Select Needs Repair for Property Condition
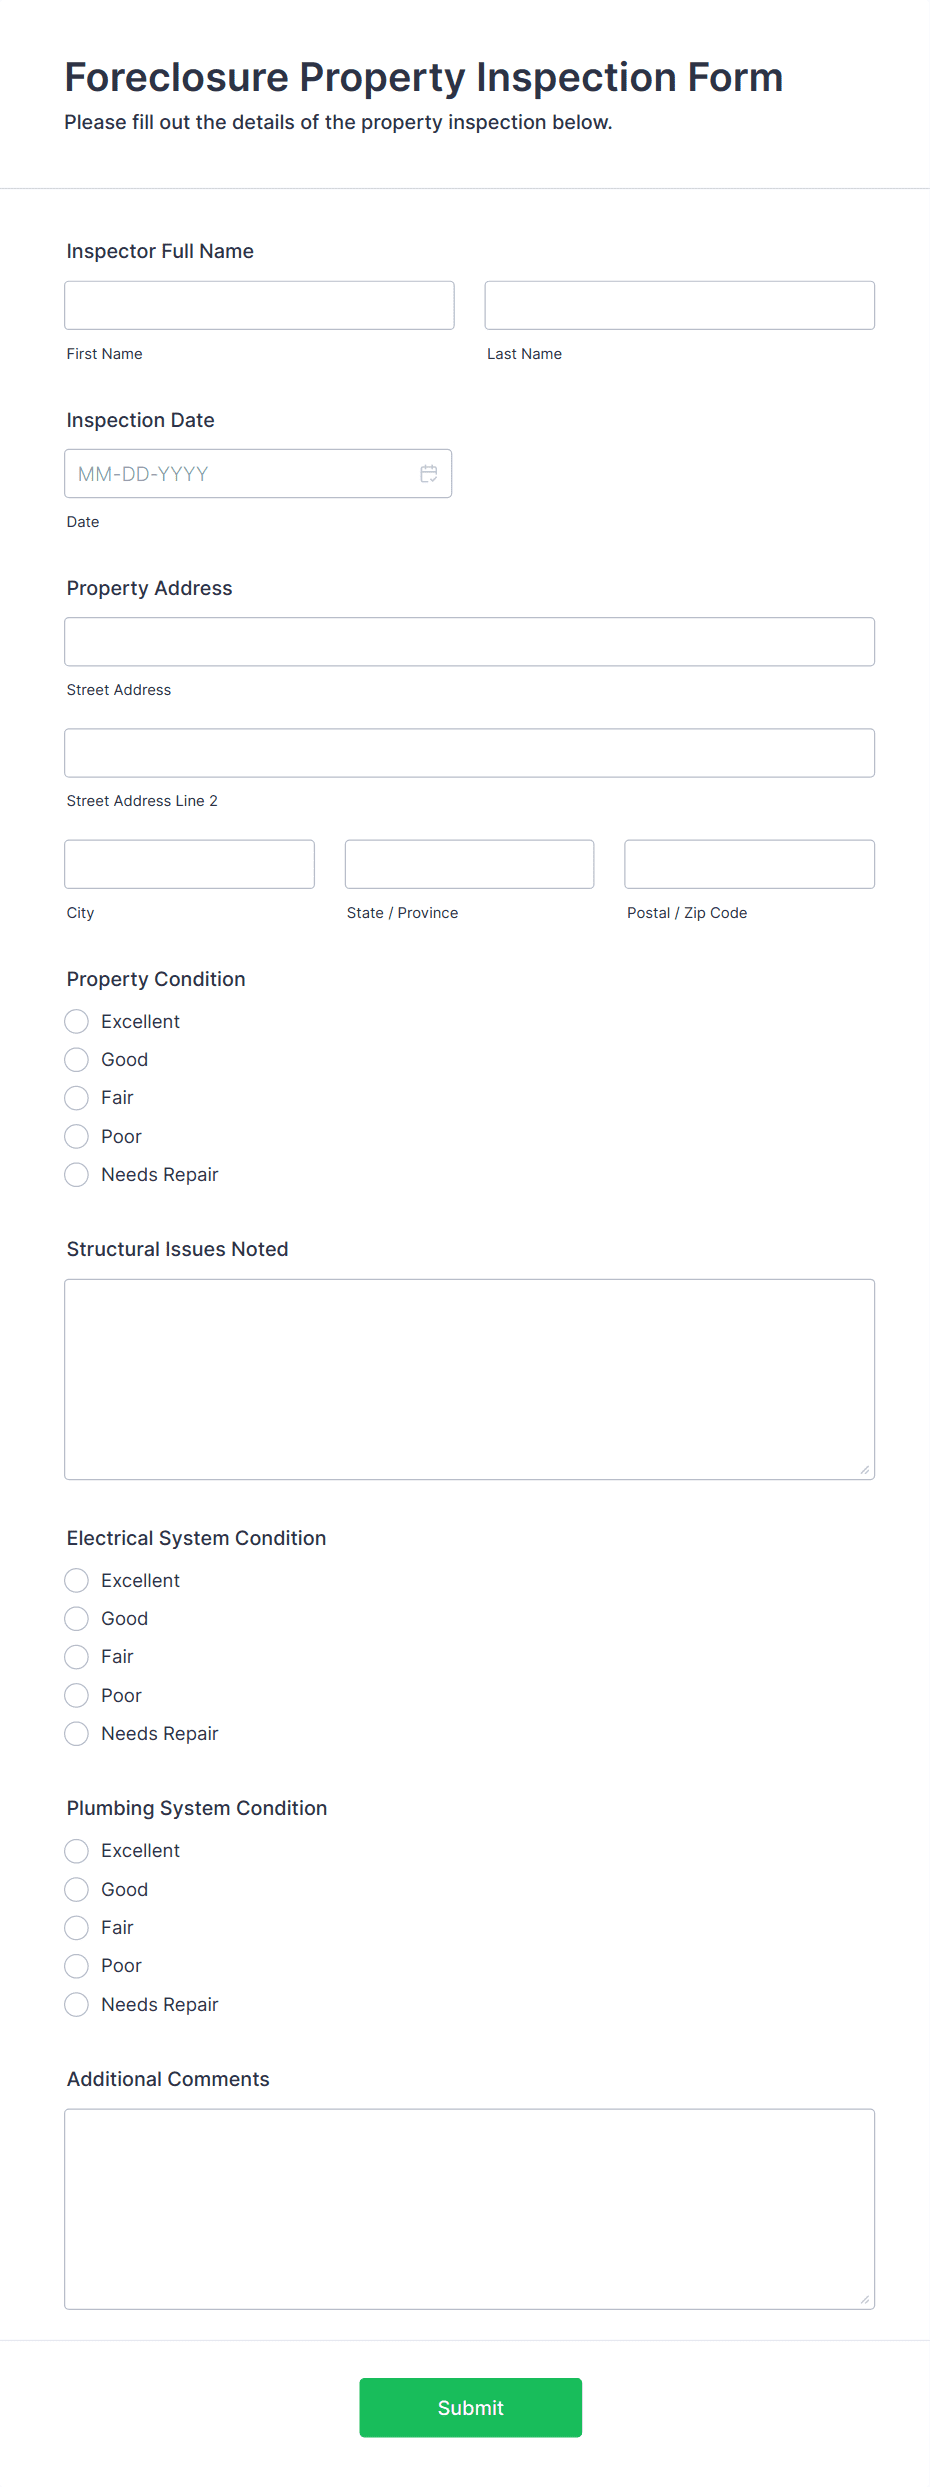 (x=76, y=1174)
